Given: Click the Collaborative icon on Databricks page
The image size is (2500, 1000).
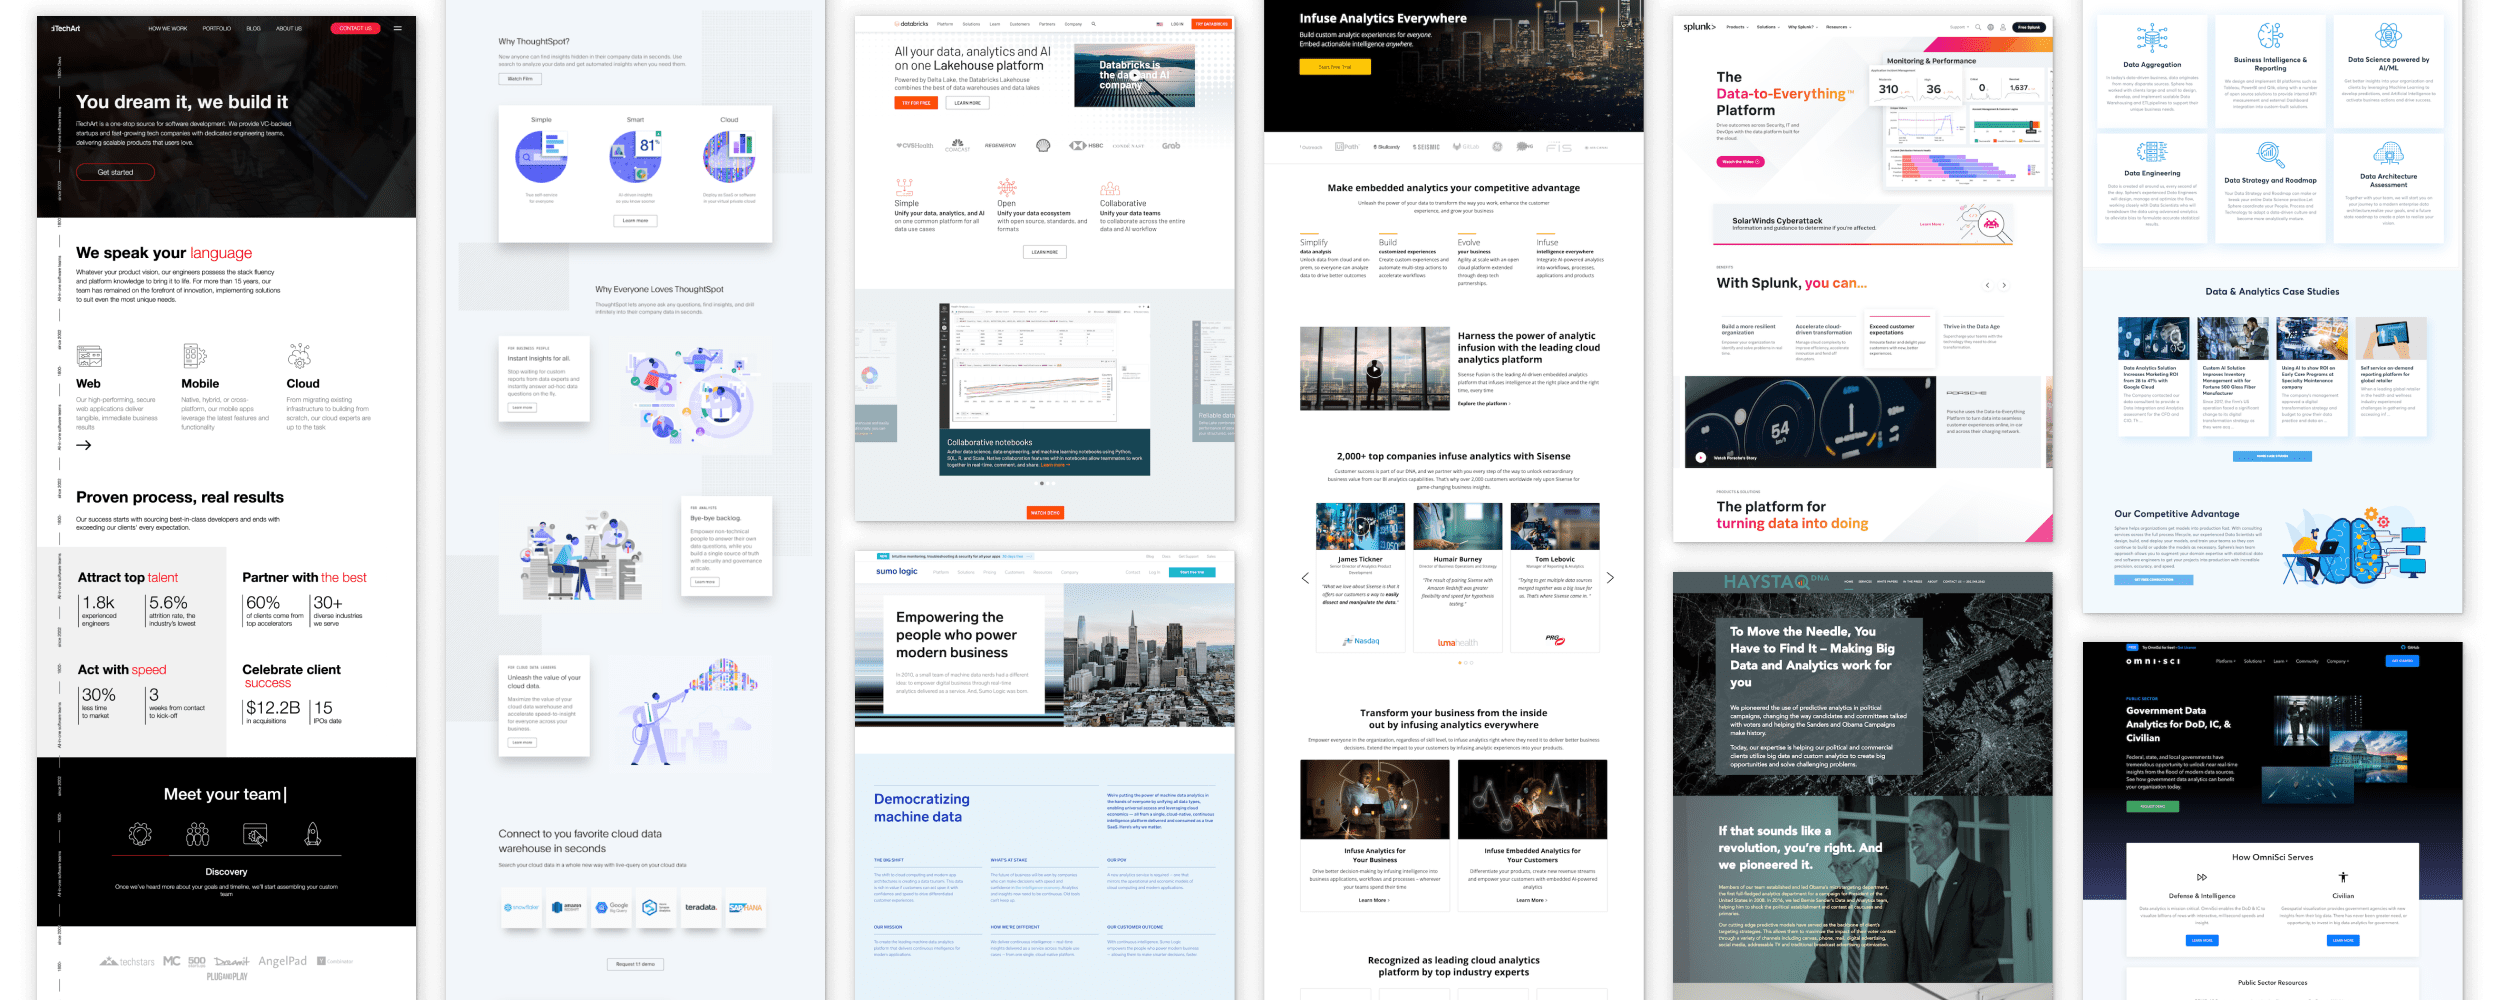Looking at the screenshot, I should tap(1110, 188).
